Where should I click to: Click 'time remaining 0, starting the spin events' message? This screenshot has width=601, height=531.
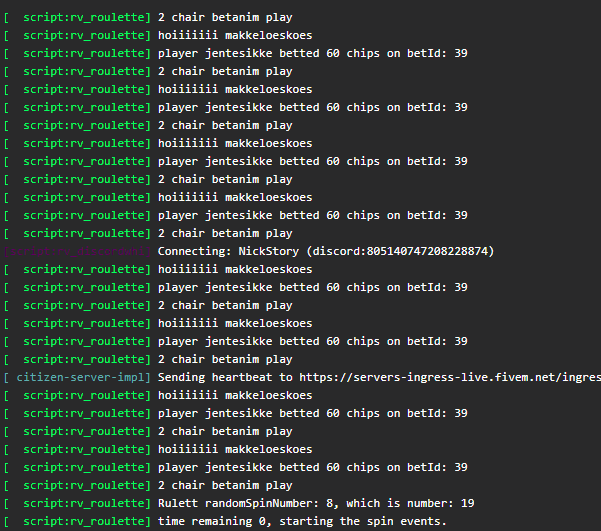click(302, 521)
